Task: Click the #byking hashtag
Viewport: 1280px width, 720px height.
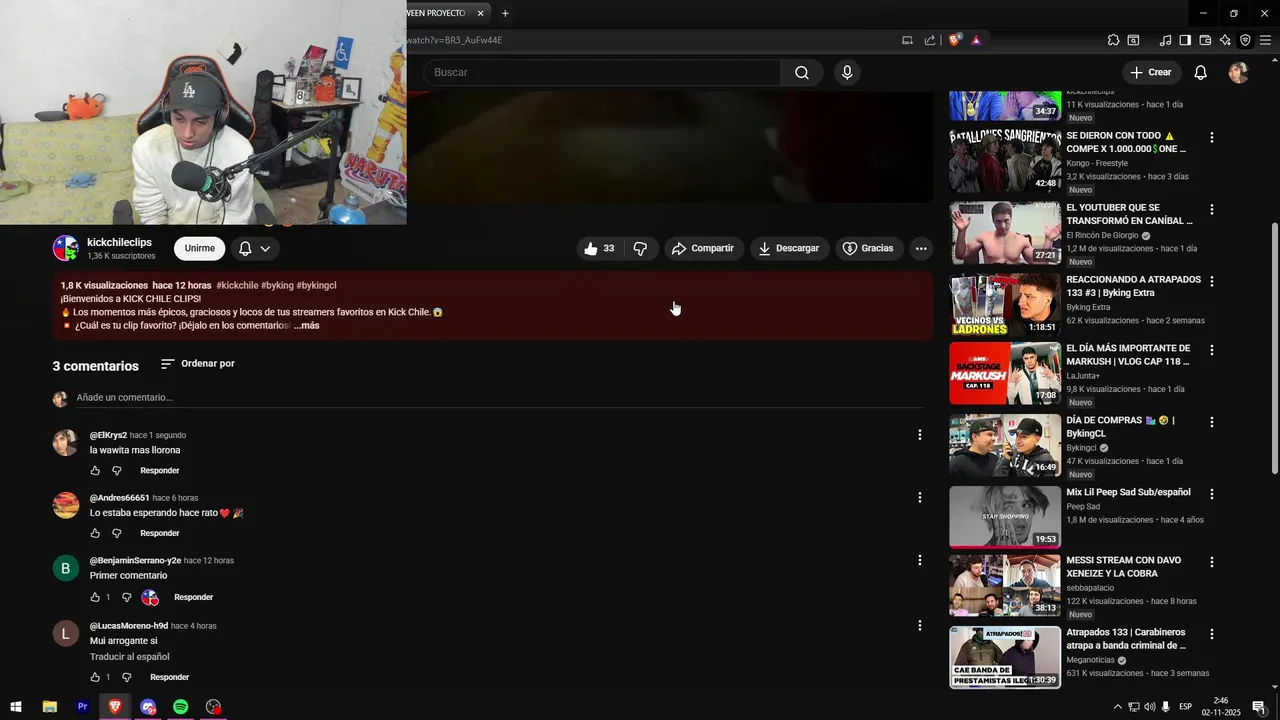Action: [x=277, y=285]
